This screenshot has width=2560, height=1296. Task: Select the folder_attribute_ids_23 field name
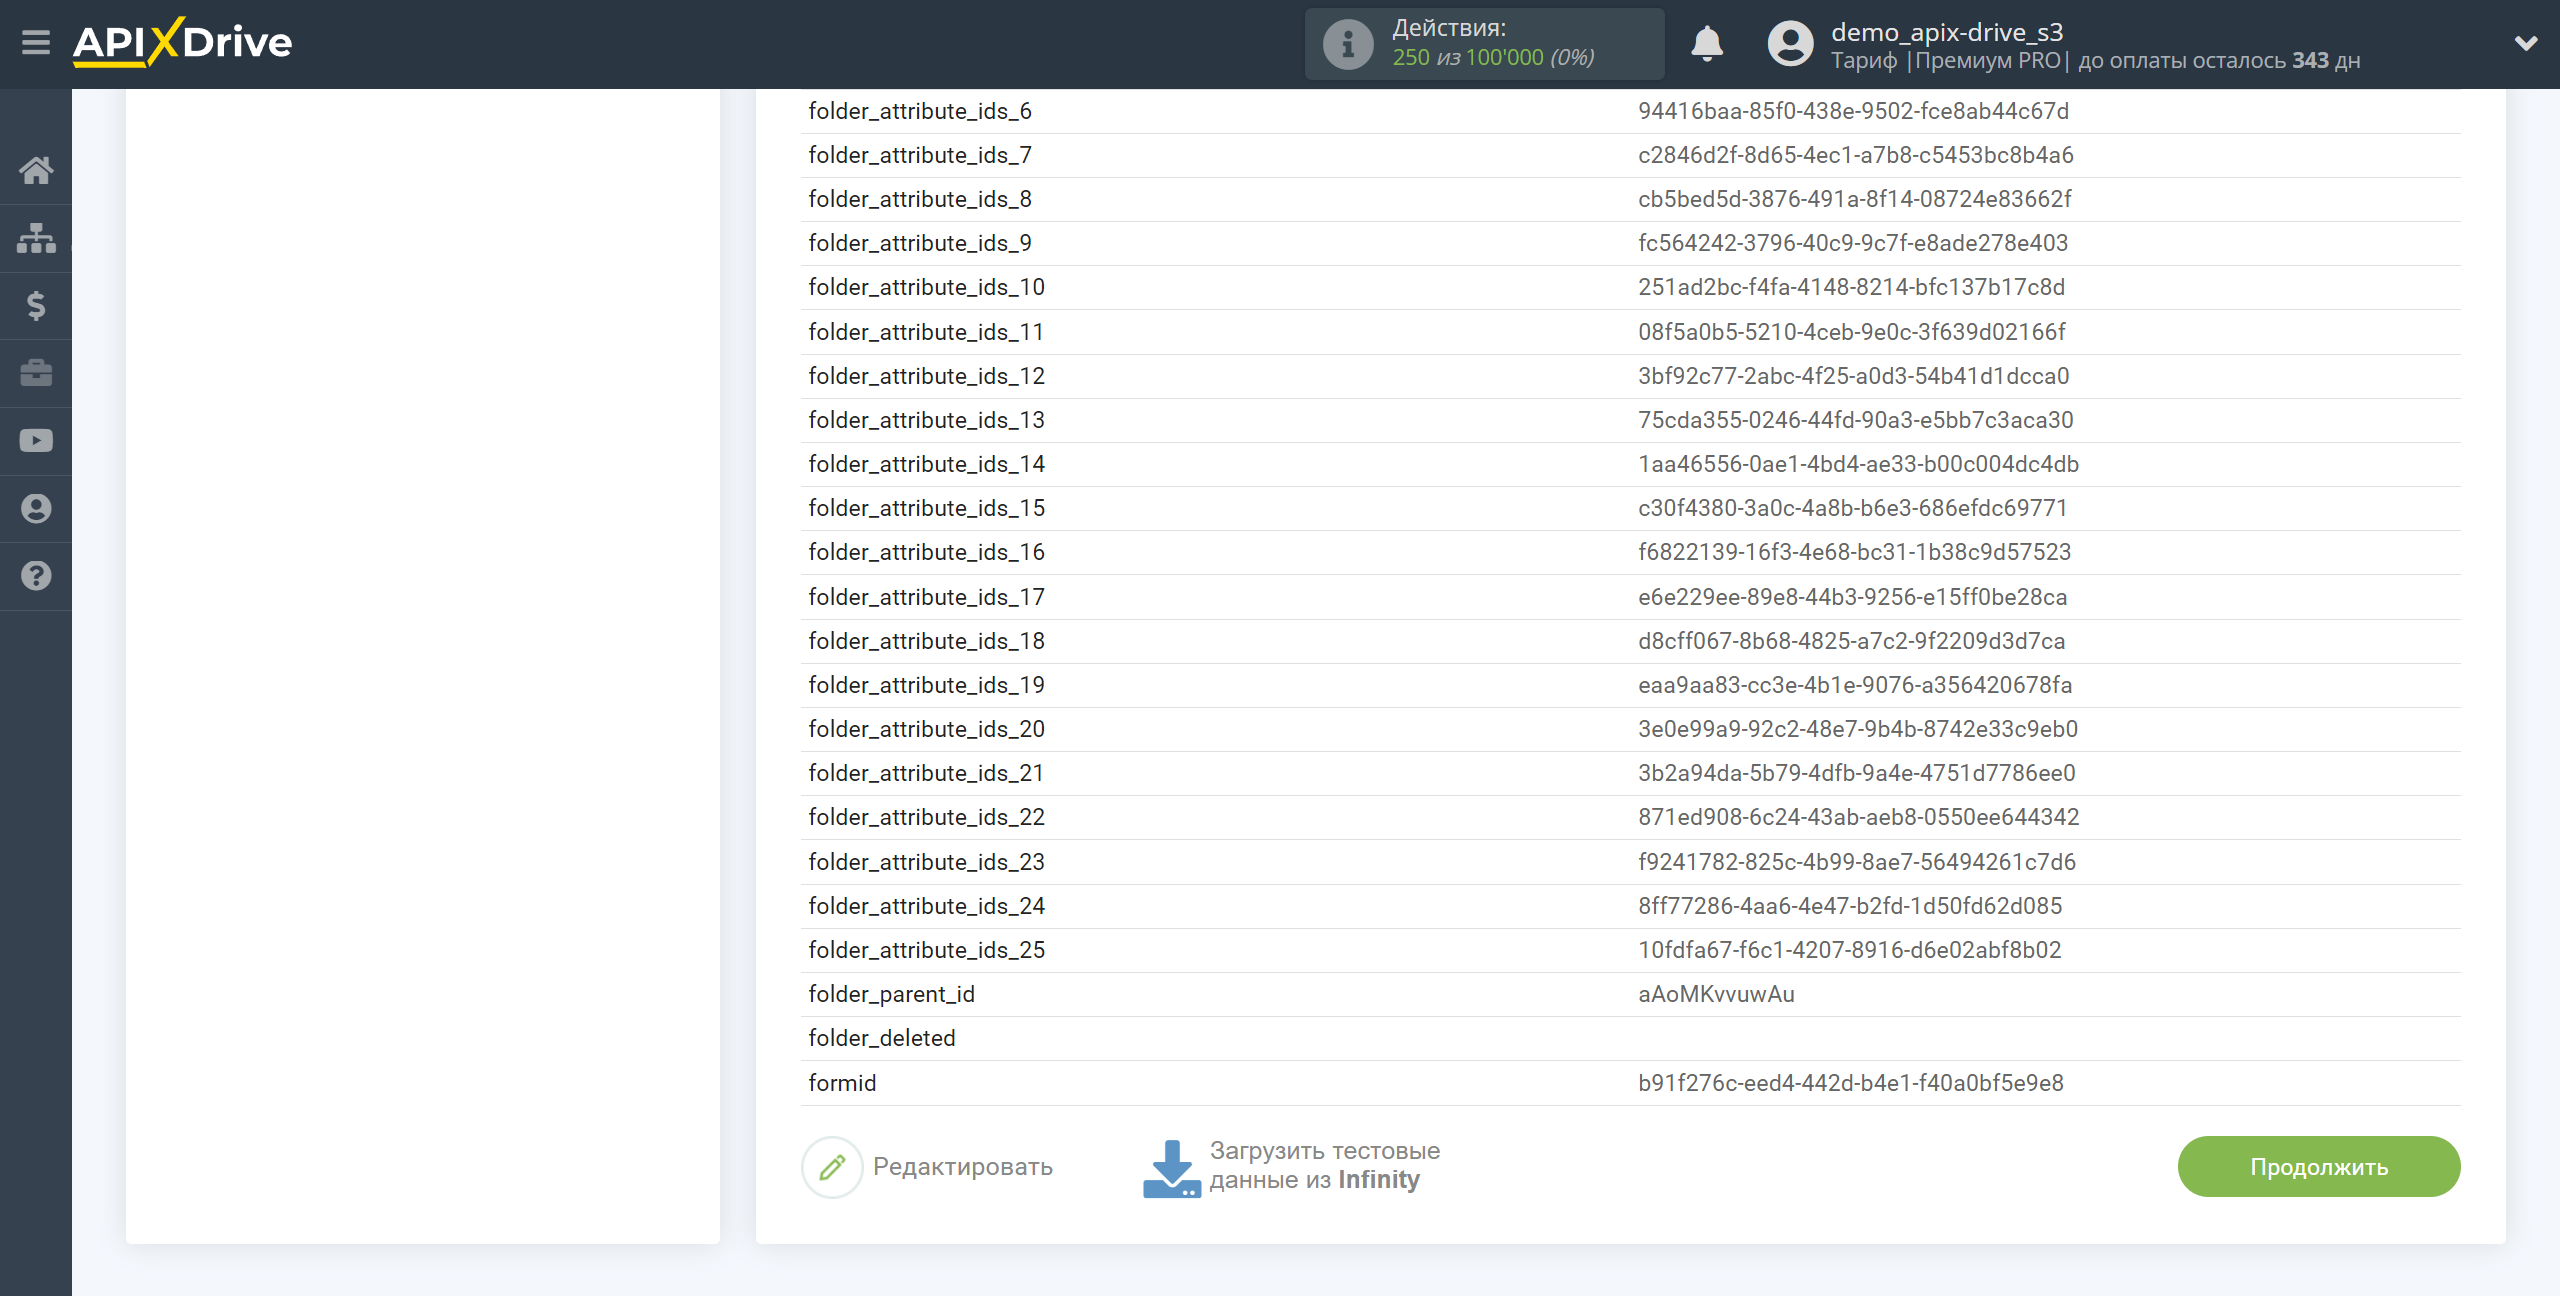click(926, 862)
